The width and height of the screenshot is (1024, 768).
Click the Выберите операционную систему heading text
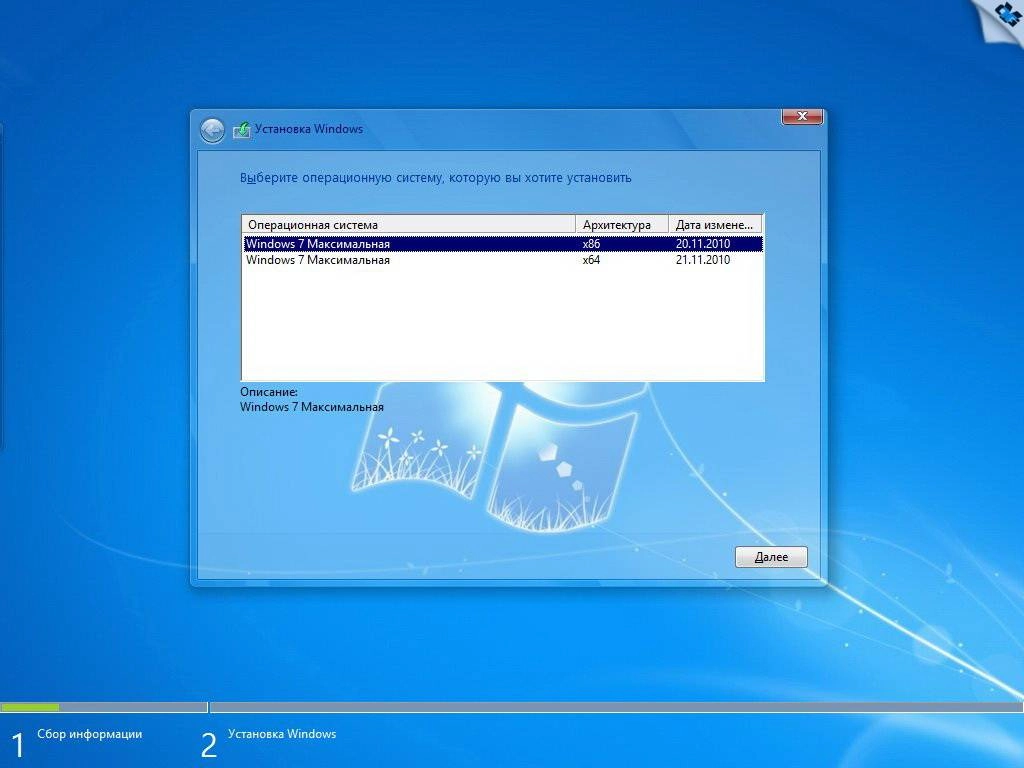pos(435,177)
